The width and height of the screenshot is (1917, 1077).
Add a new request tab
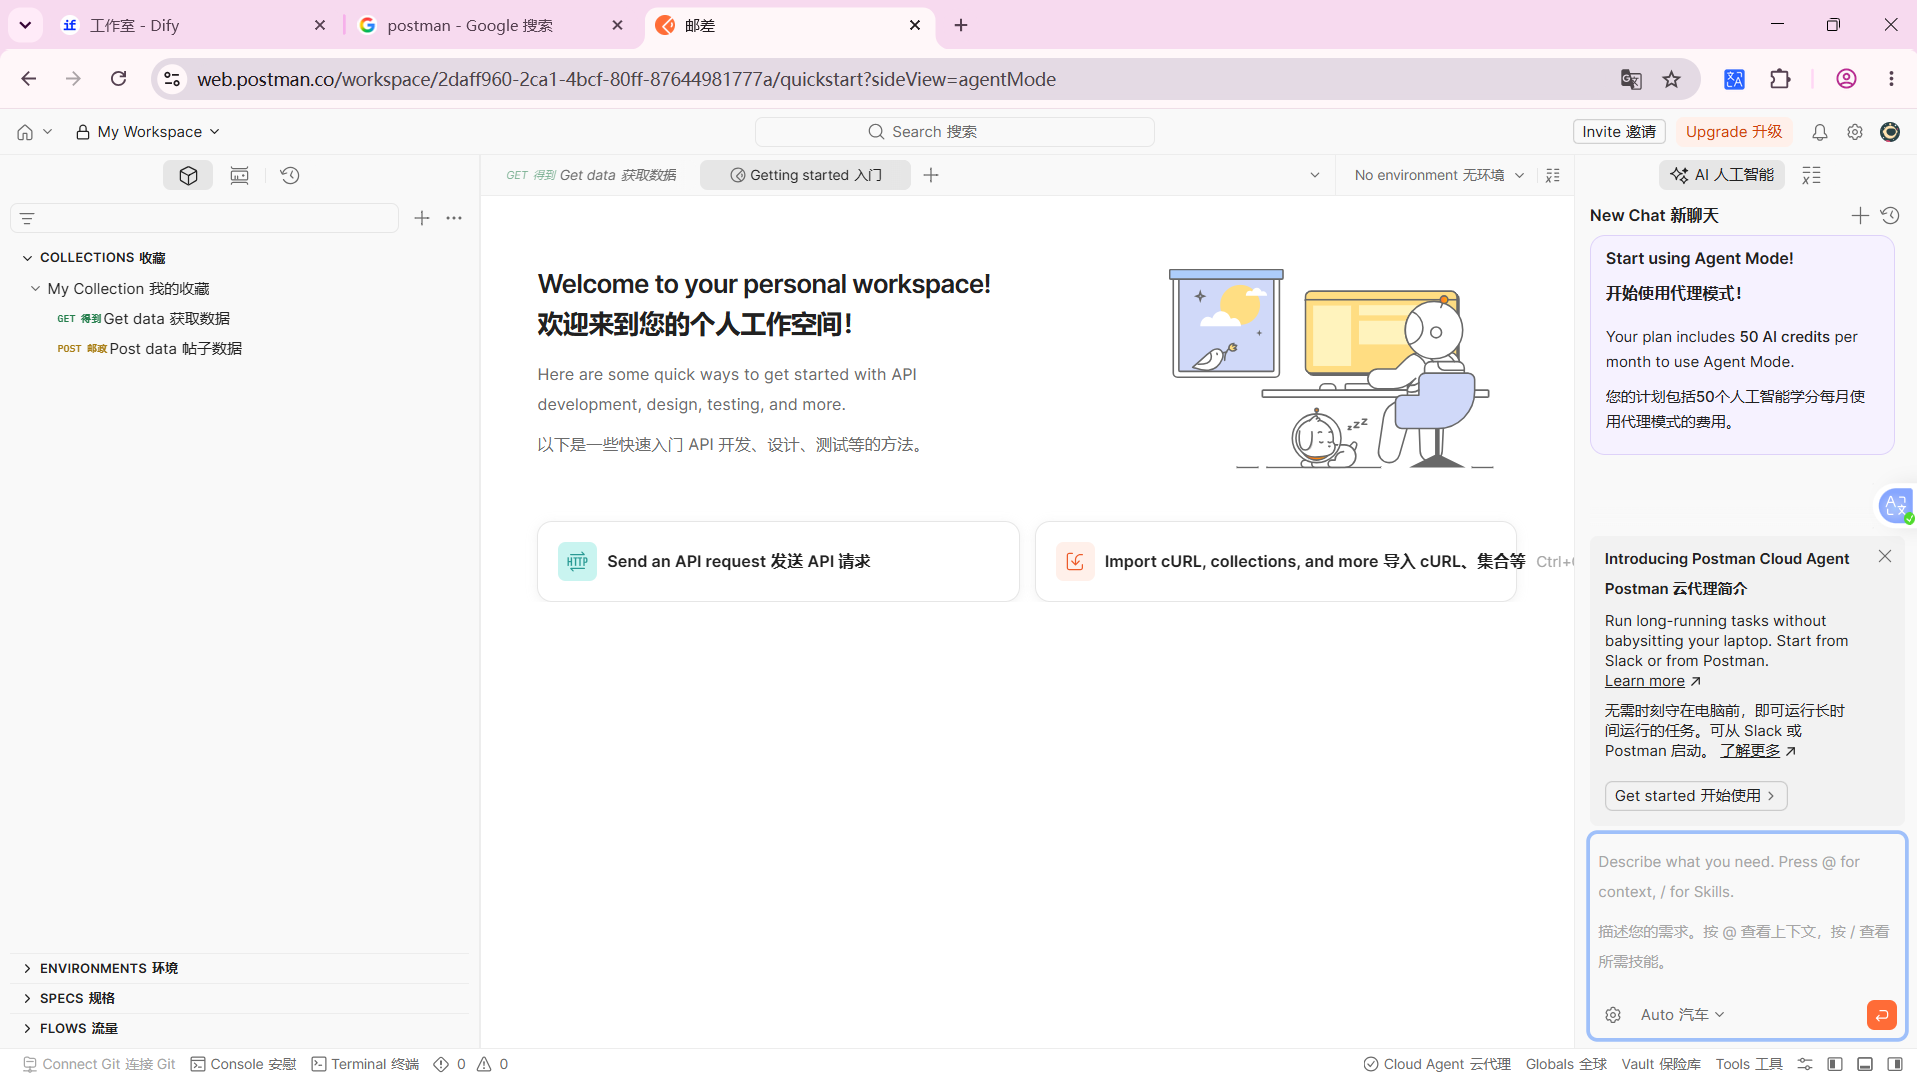click(x=931, y=175)
